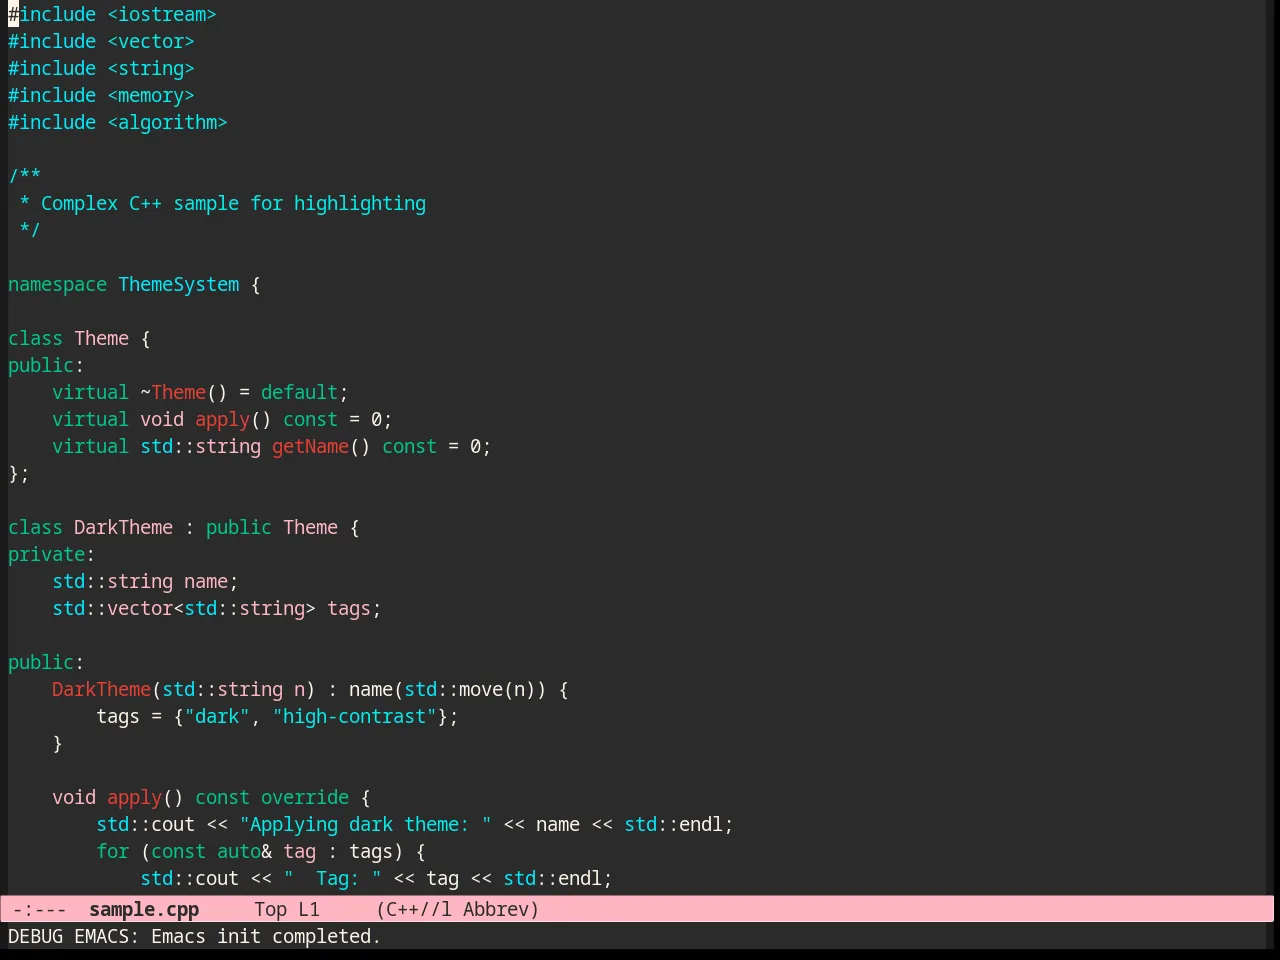The image size is (1280, 960).
Task: Click the 'getName' function name
Action: [310, 446]
